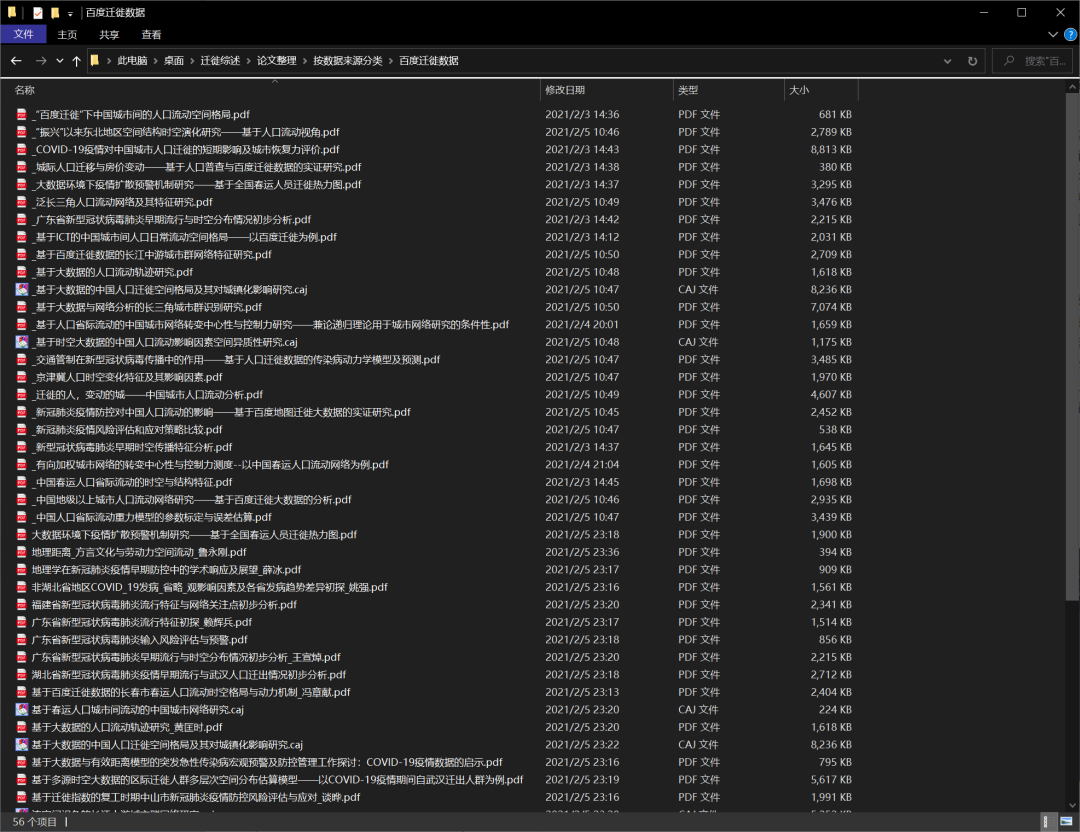
Task: Click 按数据来源分类 in the address breadcrumb
Action: (x=348, y=61)
